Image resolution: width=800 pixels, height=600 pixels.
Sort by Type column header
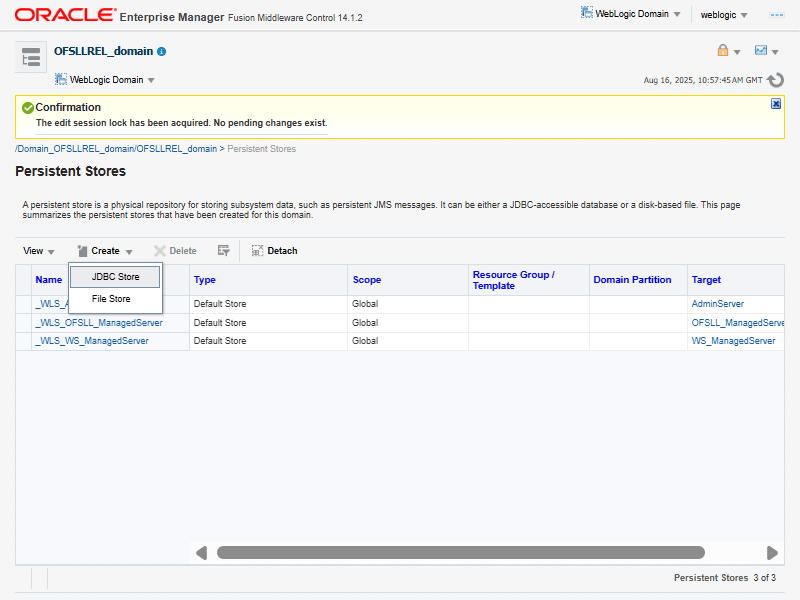205,280
